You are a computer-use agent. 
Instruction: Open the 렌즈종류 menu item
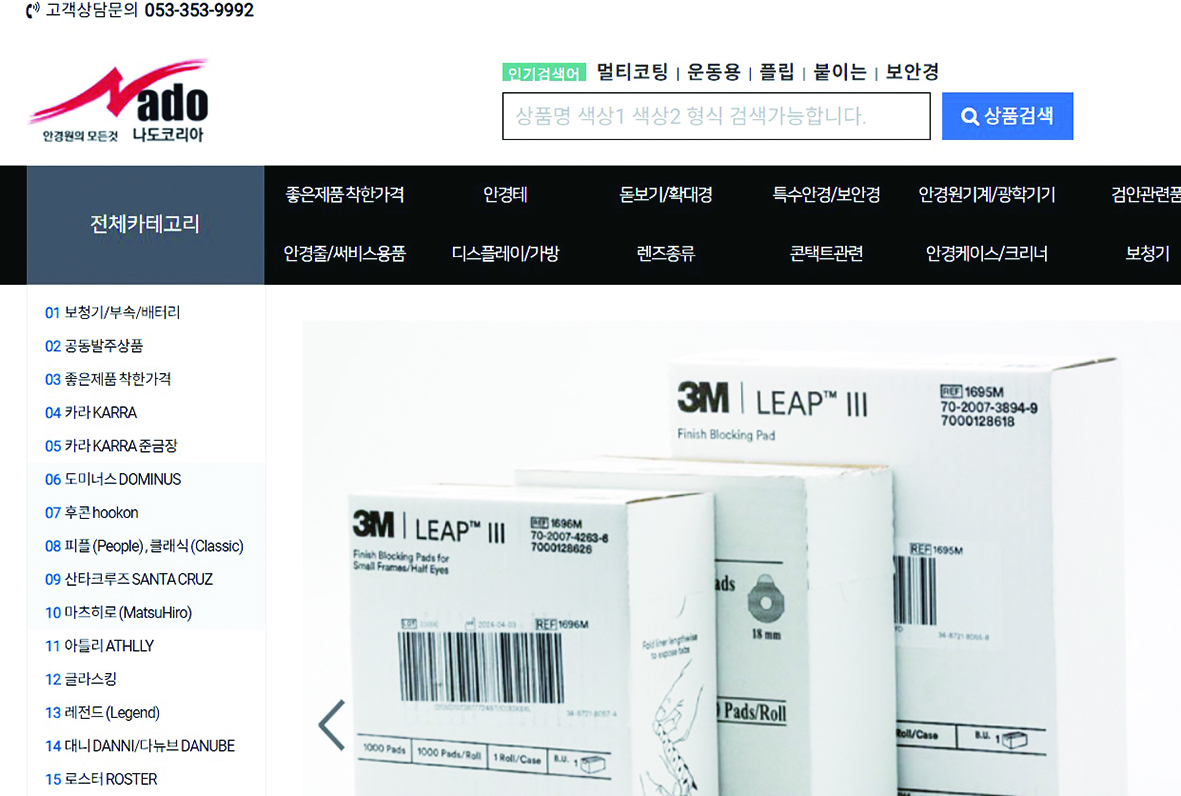click(666, 254)
